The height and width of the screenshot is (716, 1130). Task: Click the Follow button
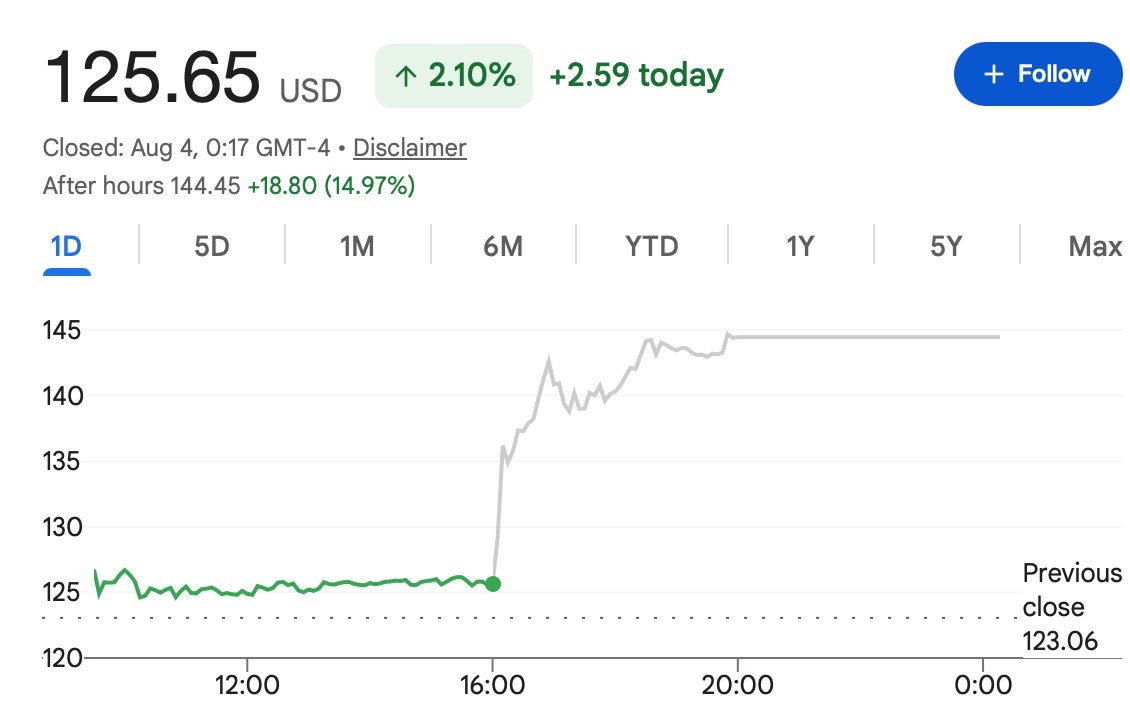pos(1038,74)
